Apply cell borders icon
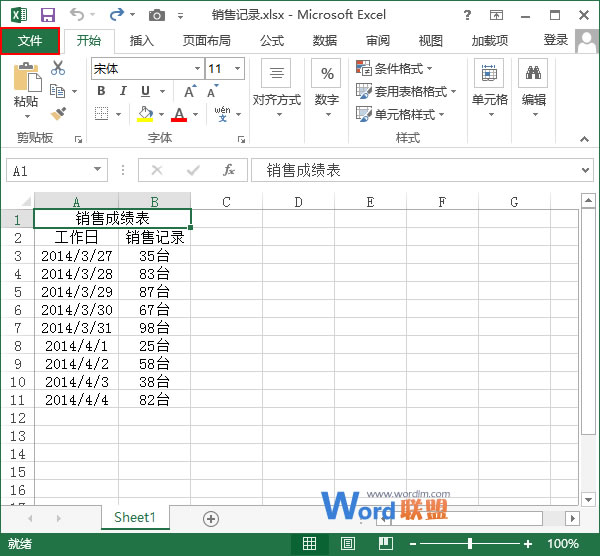 pos(101,114)
